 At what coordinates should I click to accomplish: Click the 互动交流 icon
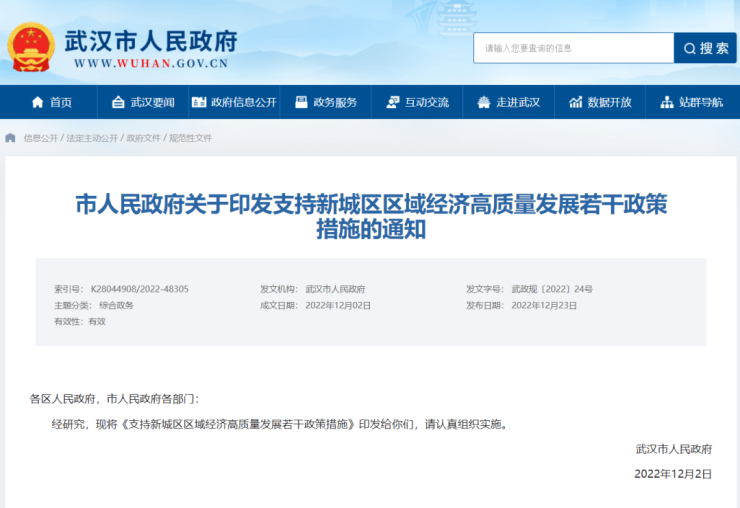pyautogui.click(x=392, y=102)
